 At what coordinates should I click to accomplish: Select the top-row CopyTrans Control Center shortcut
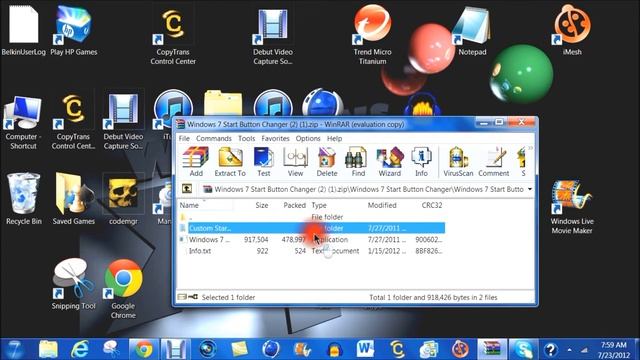[x=173, y=35]
